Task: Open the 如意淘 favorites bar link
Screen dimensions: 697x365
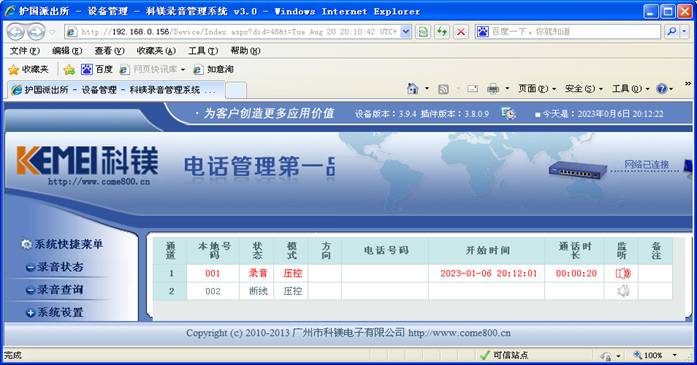Action: [213, 69]
